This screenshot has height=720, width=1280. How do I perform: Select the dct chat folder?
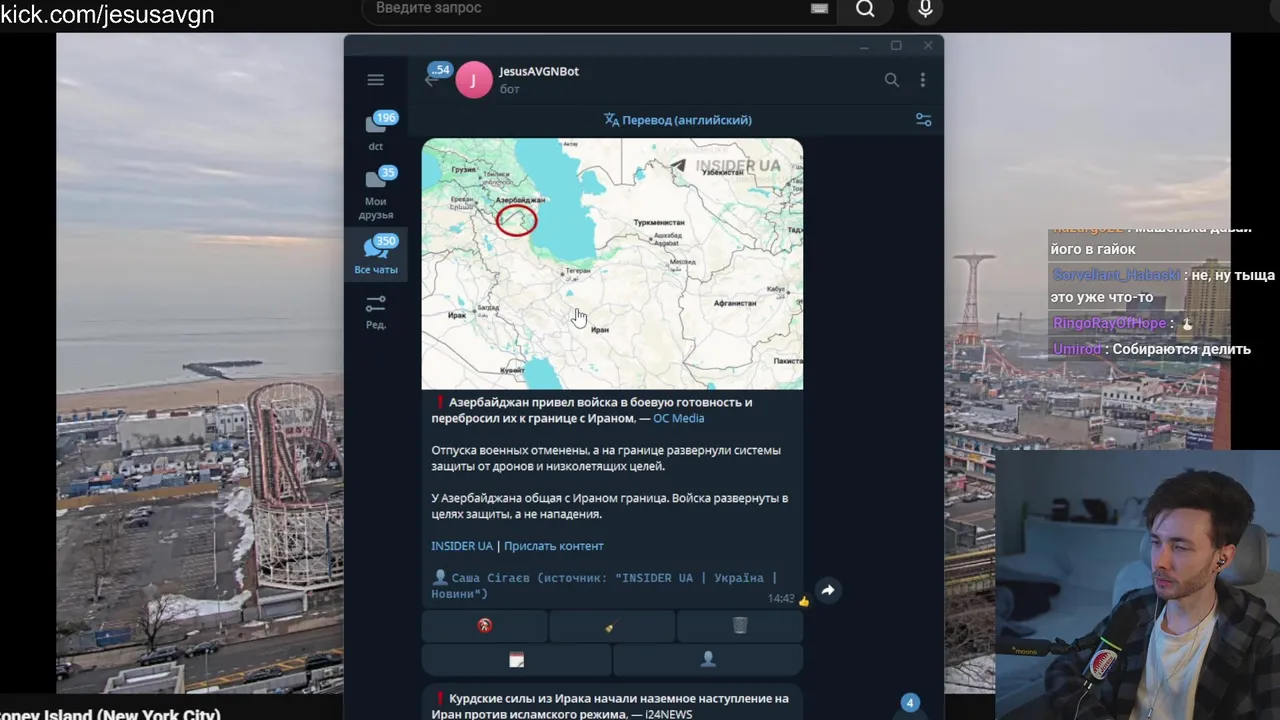click(x=376, y=133)
